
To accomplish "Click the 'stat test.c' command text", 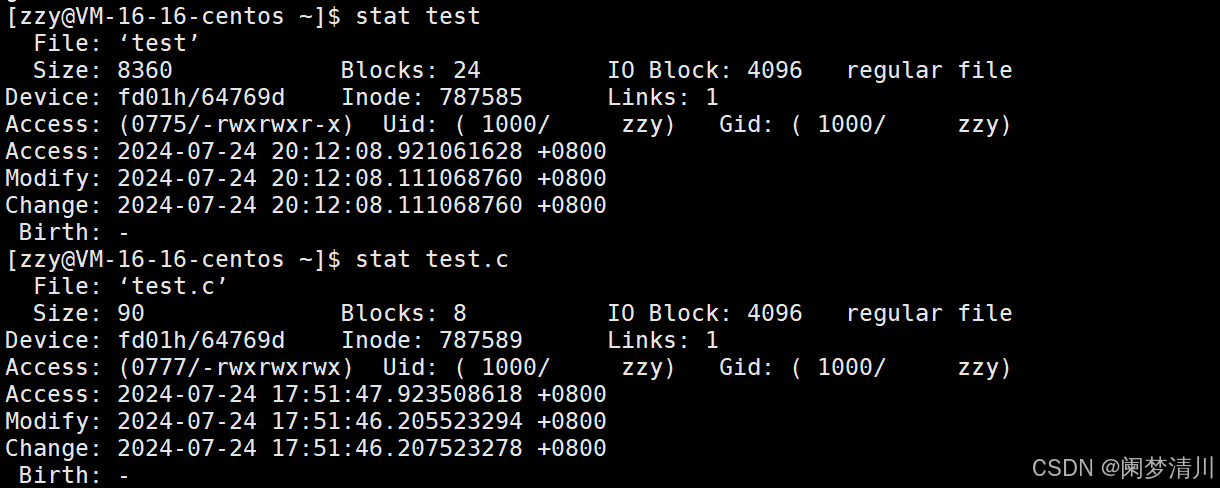I will (432, 259).
